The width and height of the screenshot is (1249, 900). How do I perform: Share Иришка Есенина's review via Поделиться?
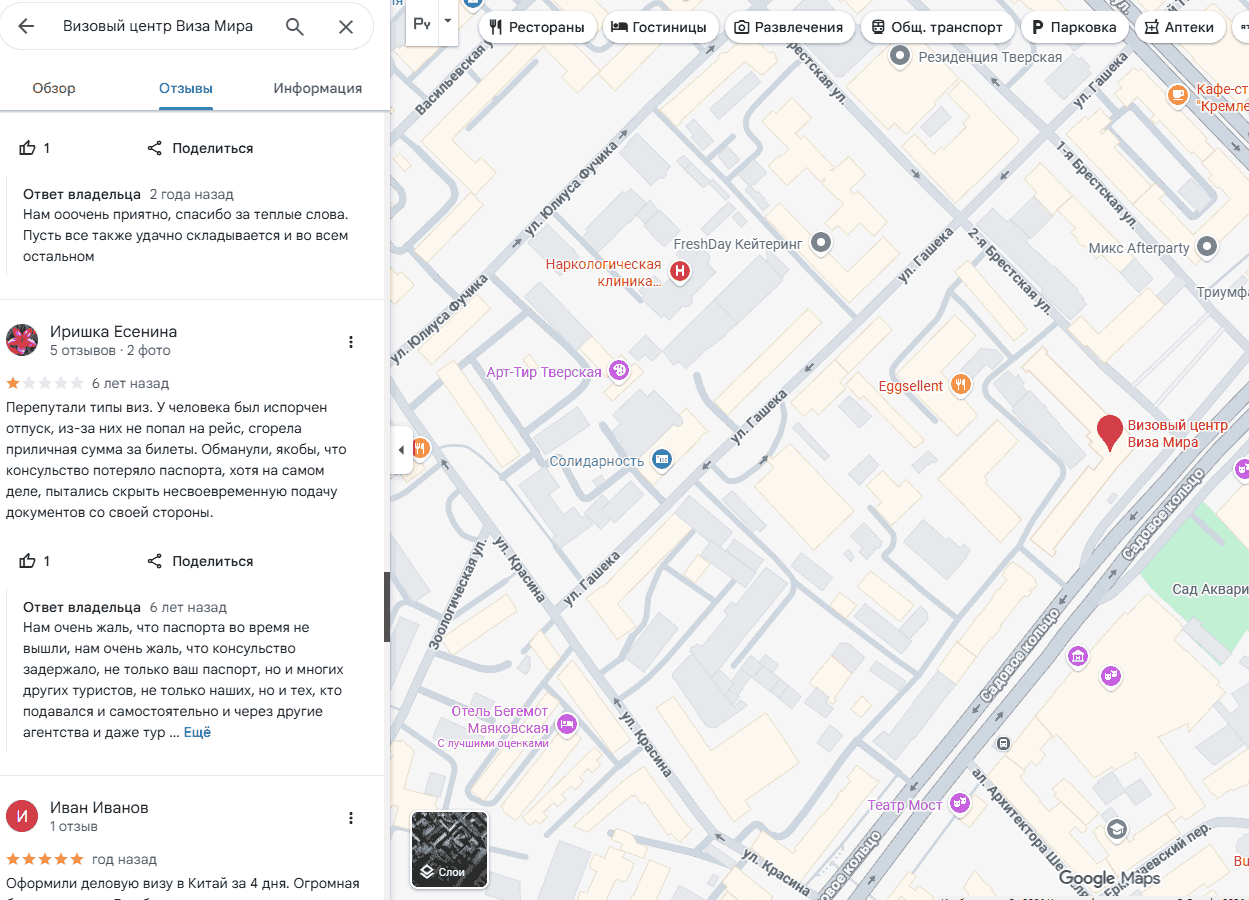(200, 561)
